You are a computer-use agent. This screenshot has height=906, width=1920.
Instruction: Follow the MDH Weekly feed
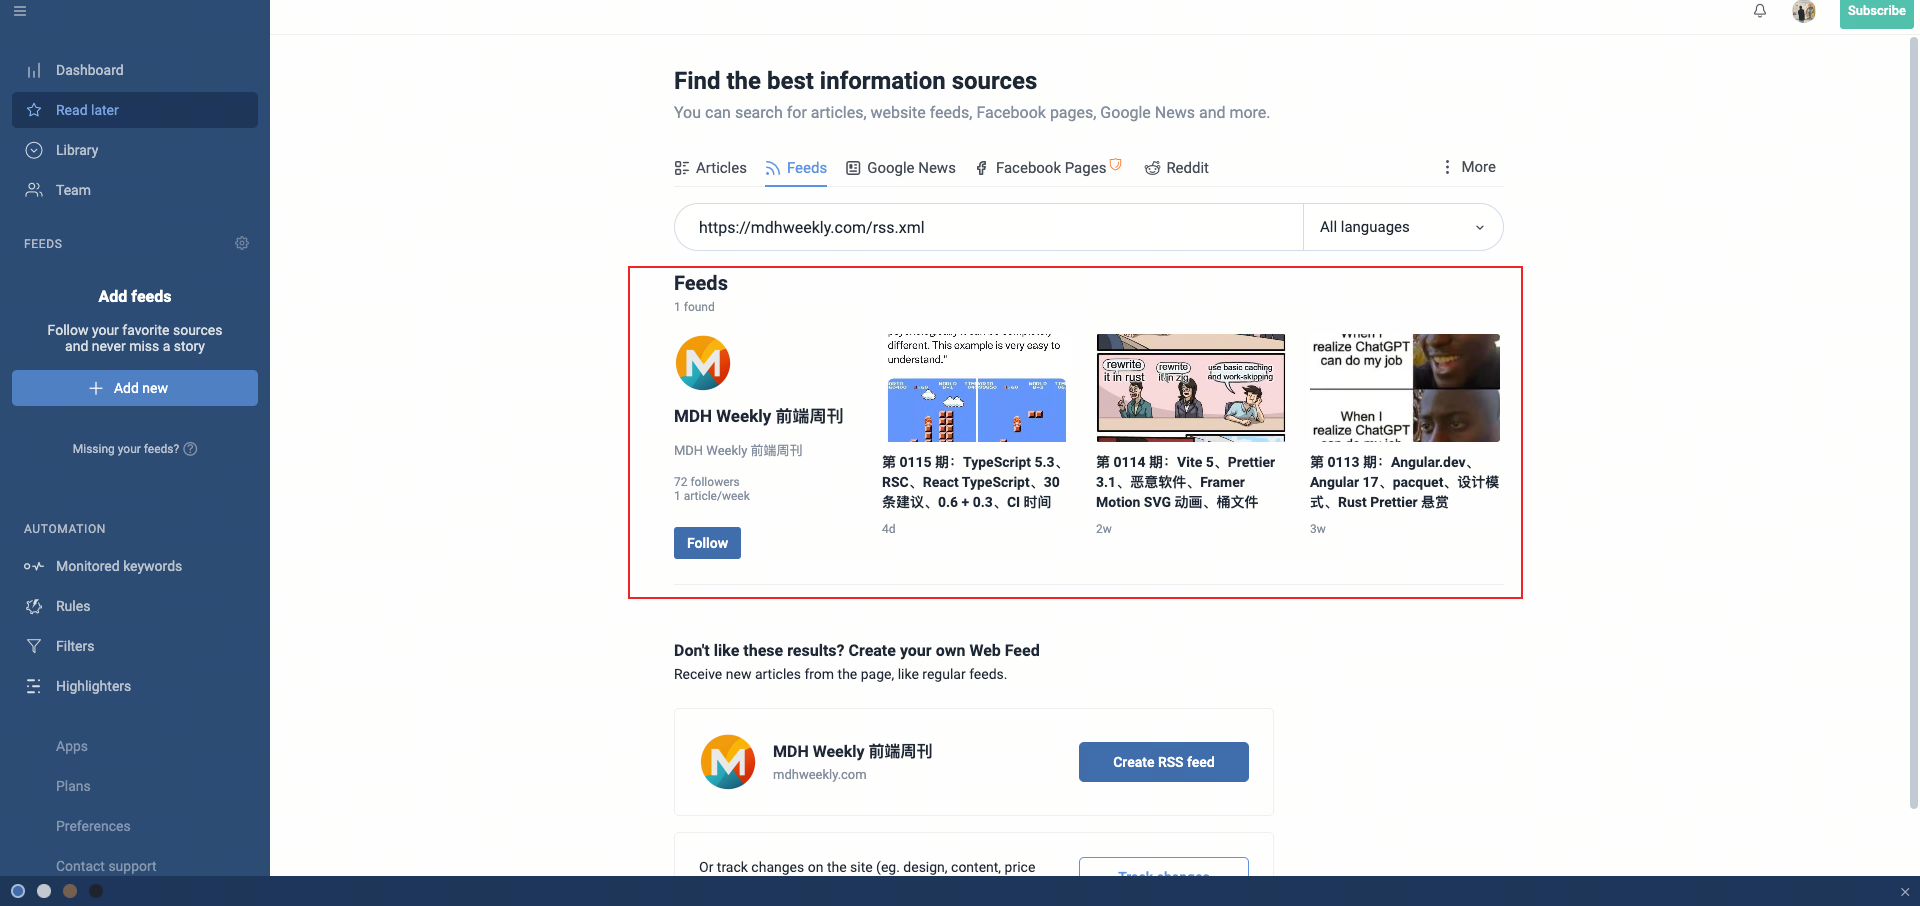pyautogui.click(x=707, y=543)
